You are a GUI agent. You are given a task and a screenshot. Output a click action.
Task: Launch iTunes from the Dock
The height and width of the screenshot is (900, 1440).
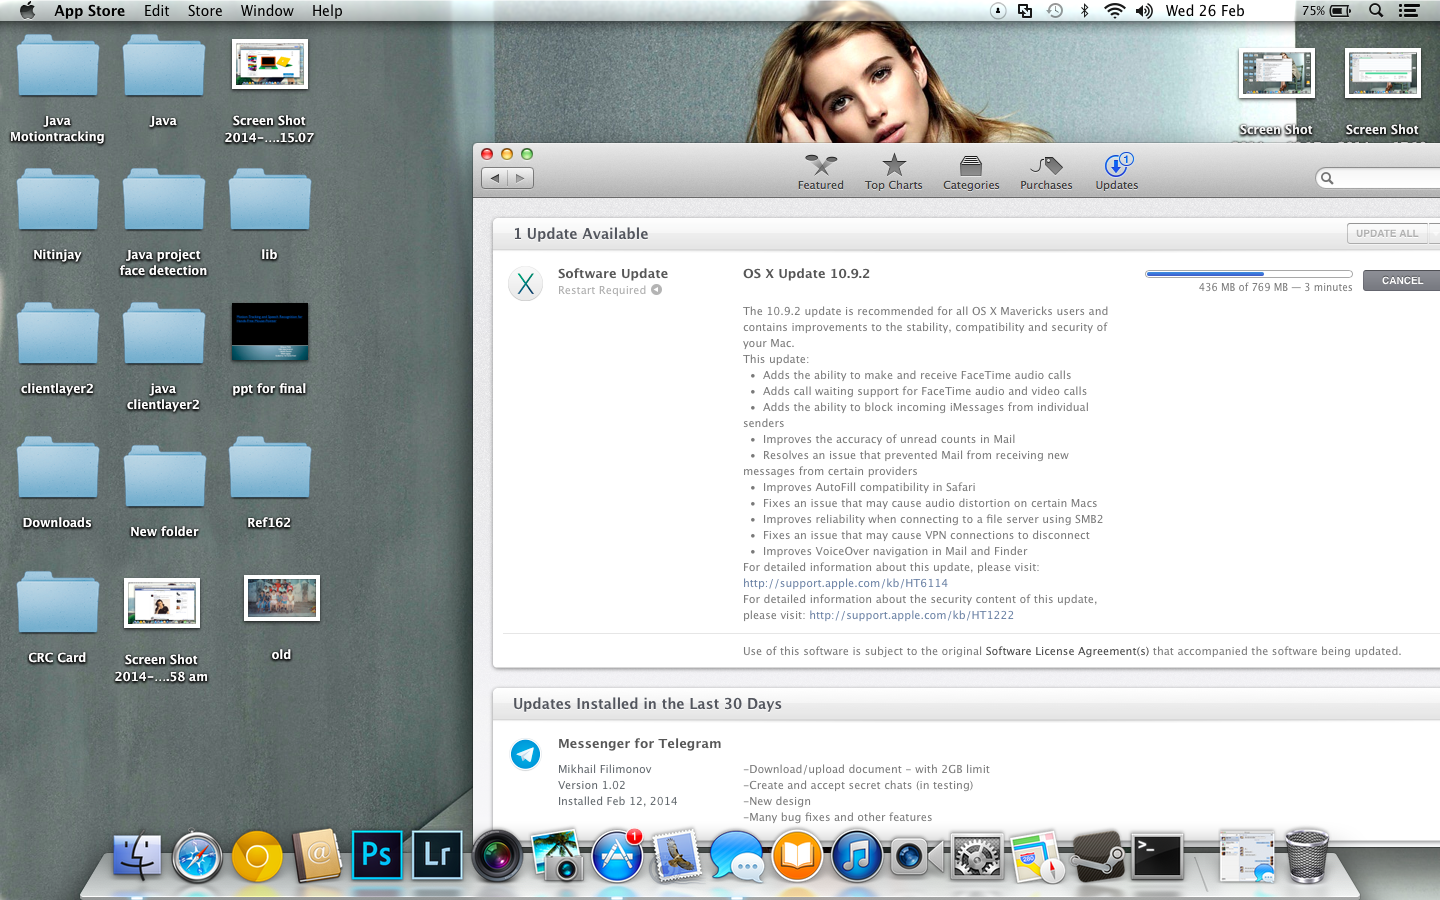pos(857,857)
